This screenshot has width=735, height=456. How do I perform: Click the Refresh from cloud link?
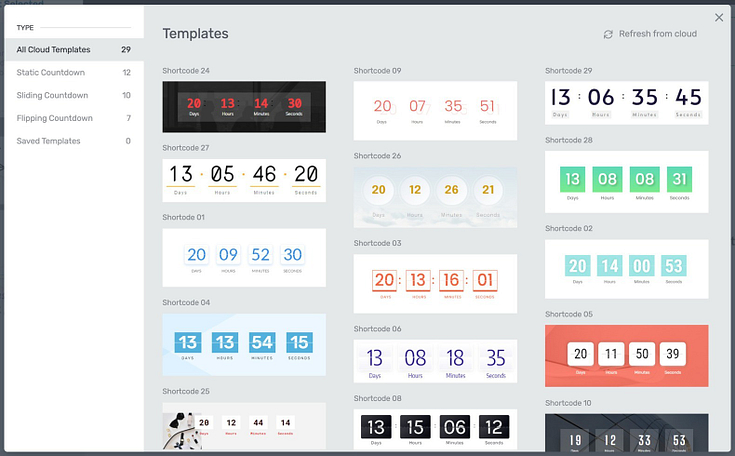coord(657,34)
